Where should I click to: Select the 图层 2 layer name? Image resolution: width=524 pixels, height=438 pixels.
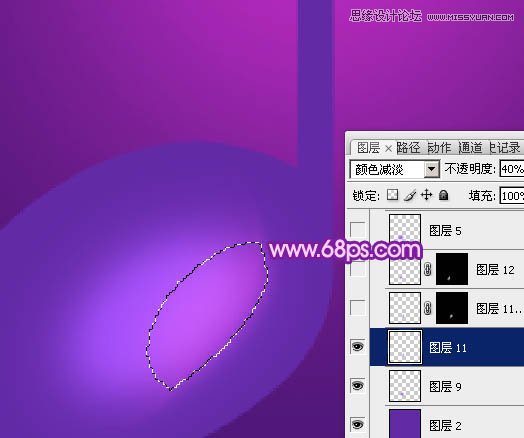tap(445, 426)
